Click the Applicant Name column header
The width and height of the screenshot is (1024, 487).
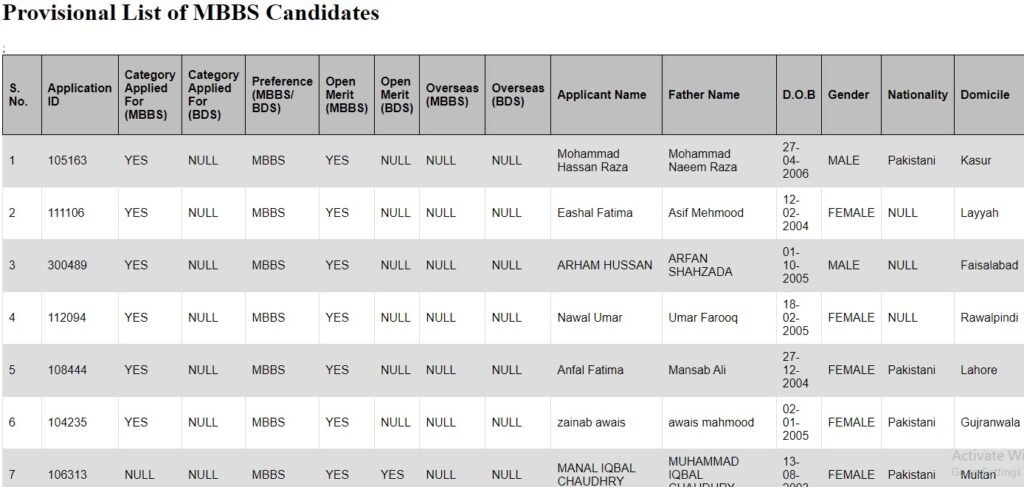[x=601, y=95]
